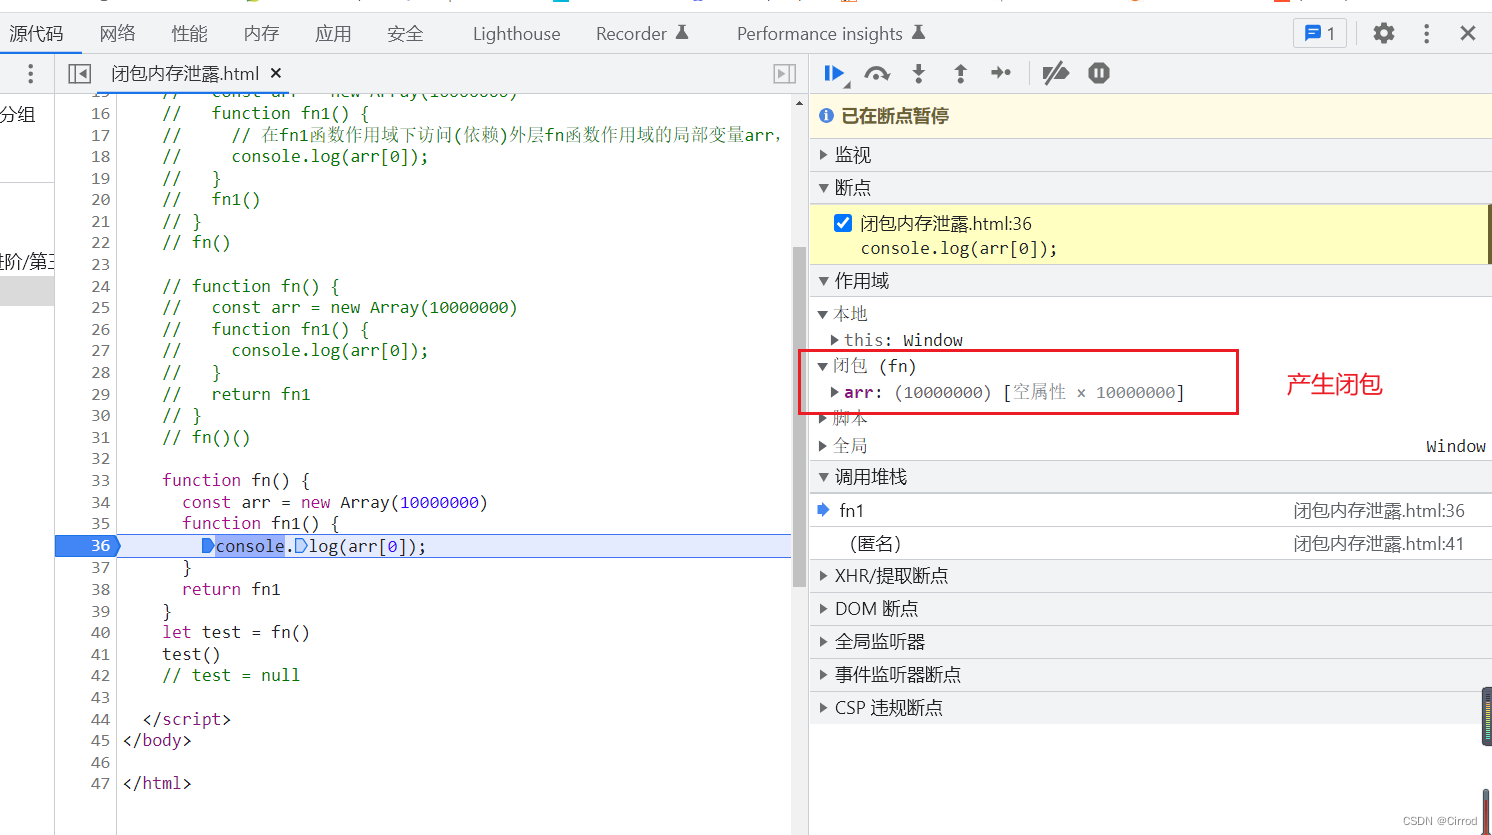Screen dimensions: 1492x835
Task: Switch to the 性能 tab
Action: point(189,33)
